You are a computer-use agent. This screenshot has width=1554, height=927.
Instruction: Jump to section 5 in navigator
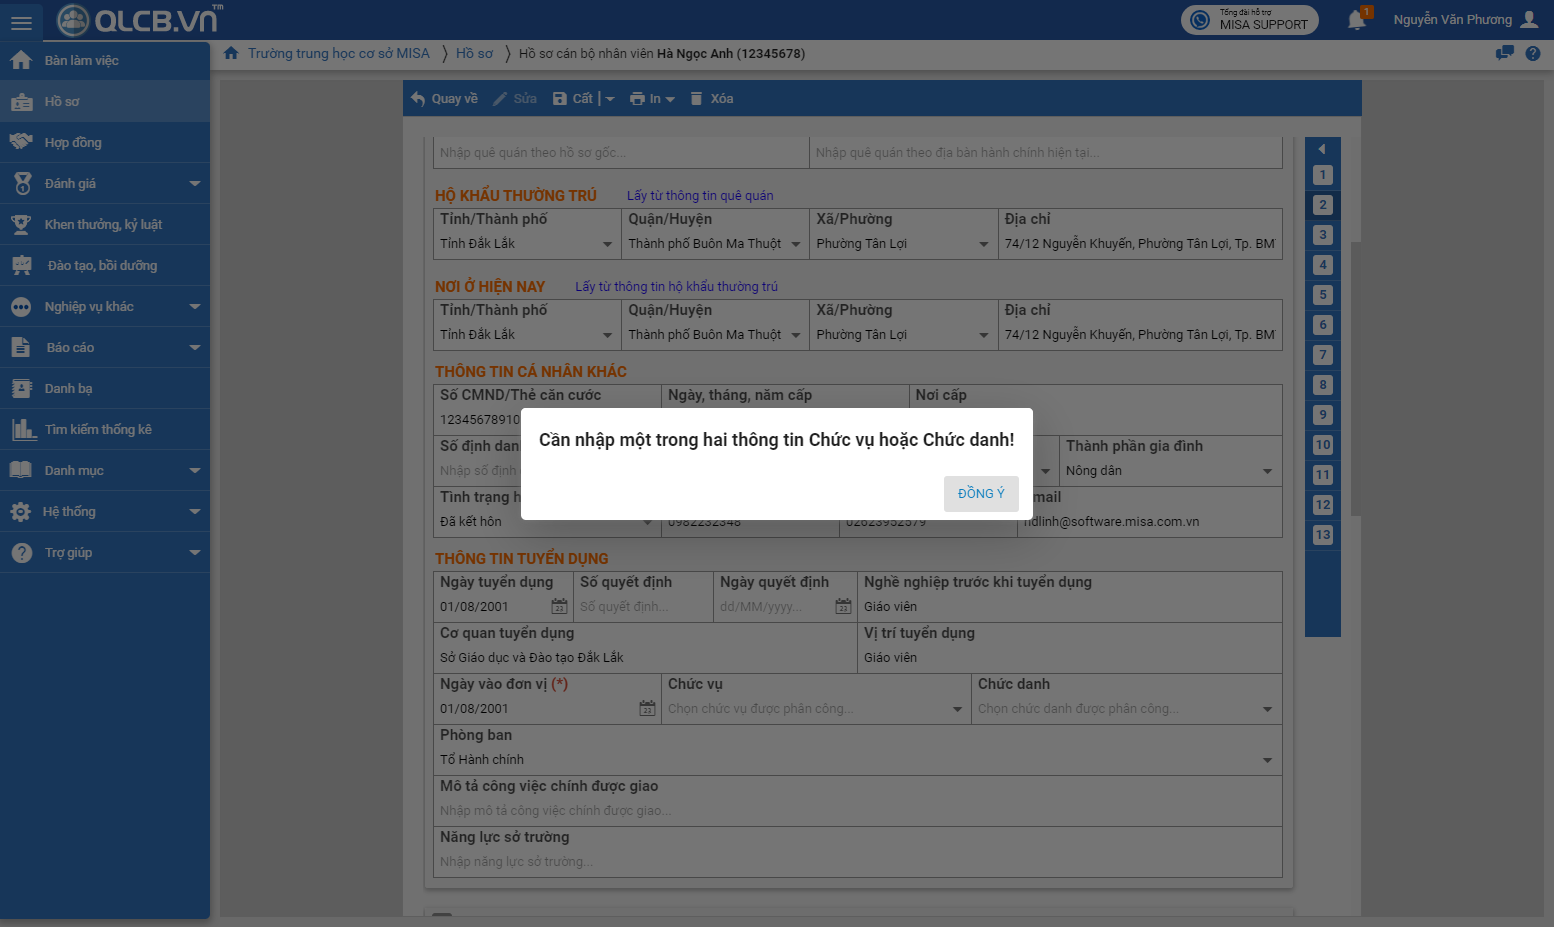(1322, 295)
